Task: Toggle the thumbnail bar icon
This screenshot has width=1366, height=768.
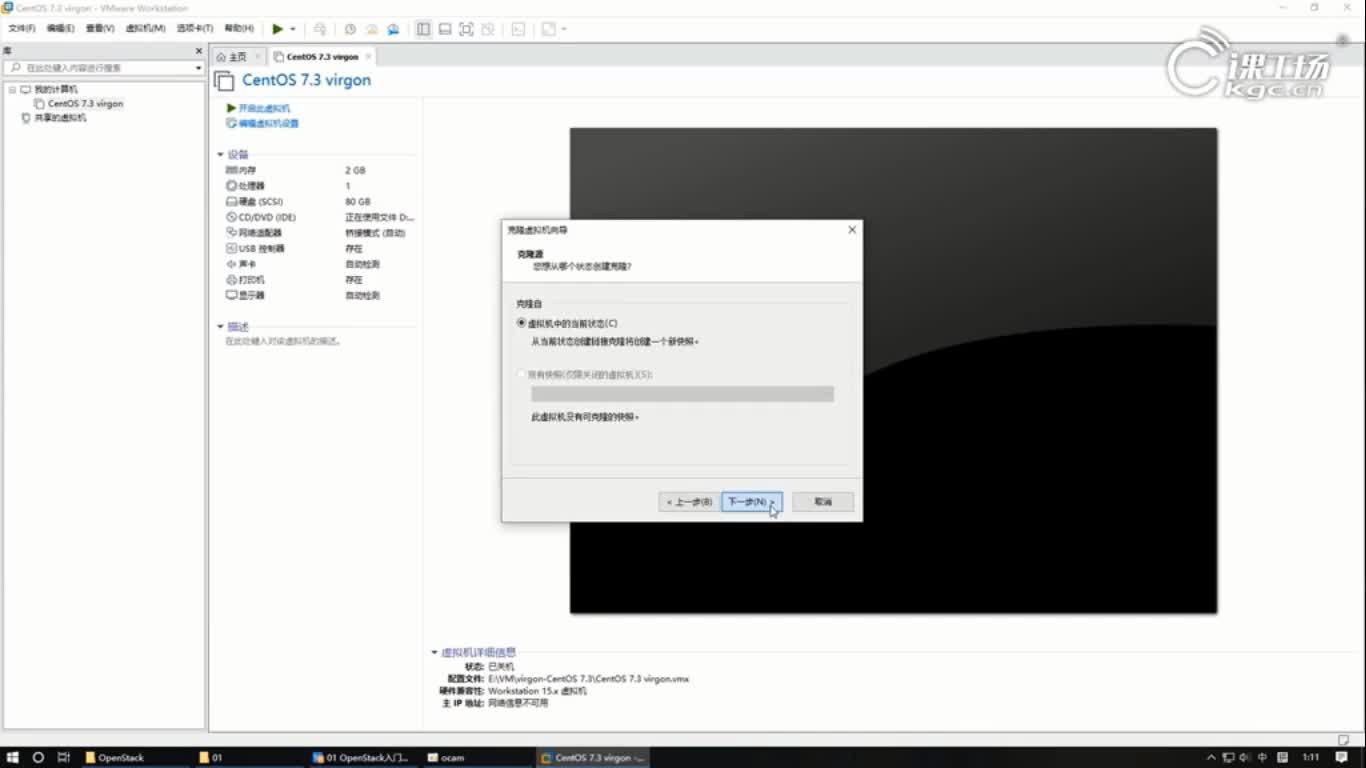Action: pyautogui.click(x=444, y=29)
